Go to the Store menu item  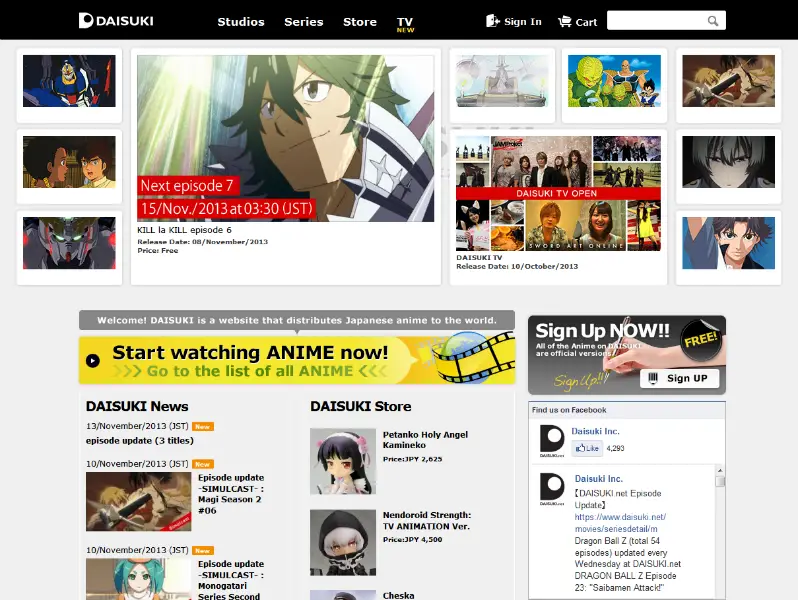360,22
